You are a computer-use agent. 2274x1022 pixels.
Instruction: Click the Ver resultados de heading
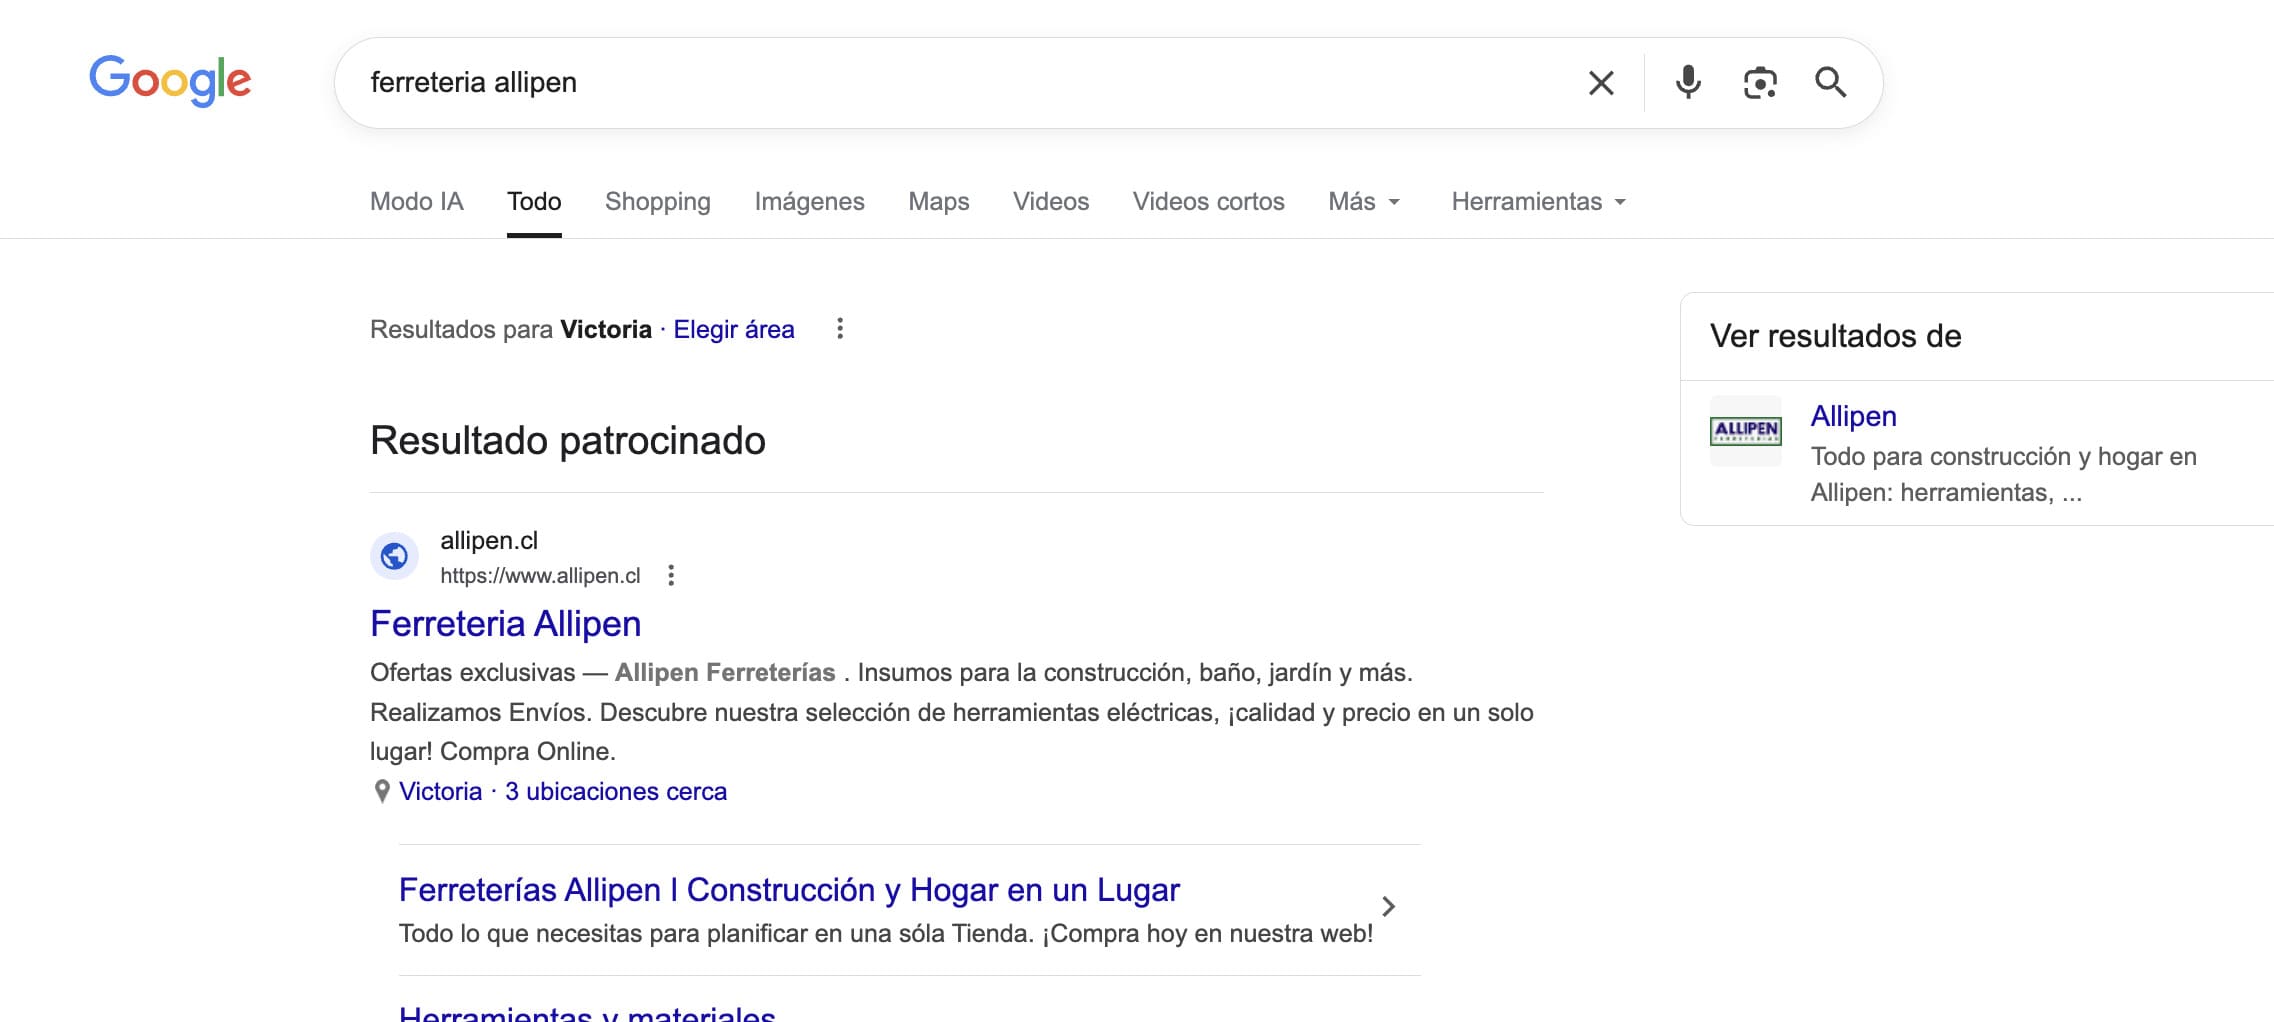click(x=1835, y=336)
